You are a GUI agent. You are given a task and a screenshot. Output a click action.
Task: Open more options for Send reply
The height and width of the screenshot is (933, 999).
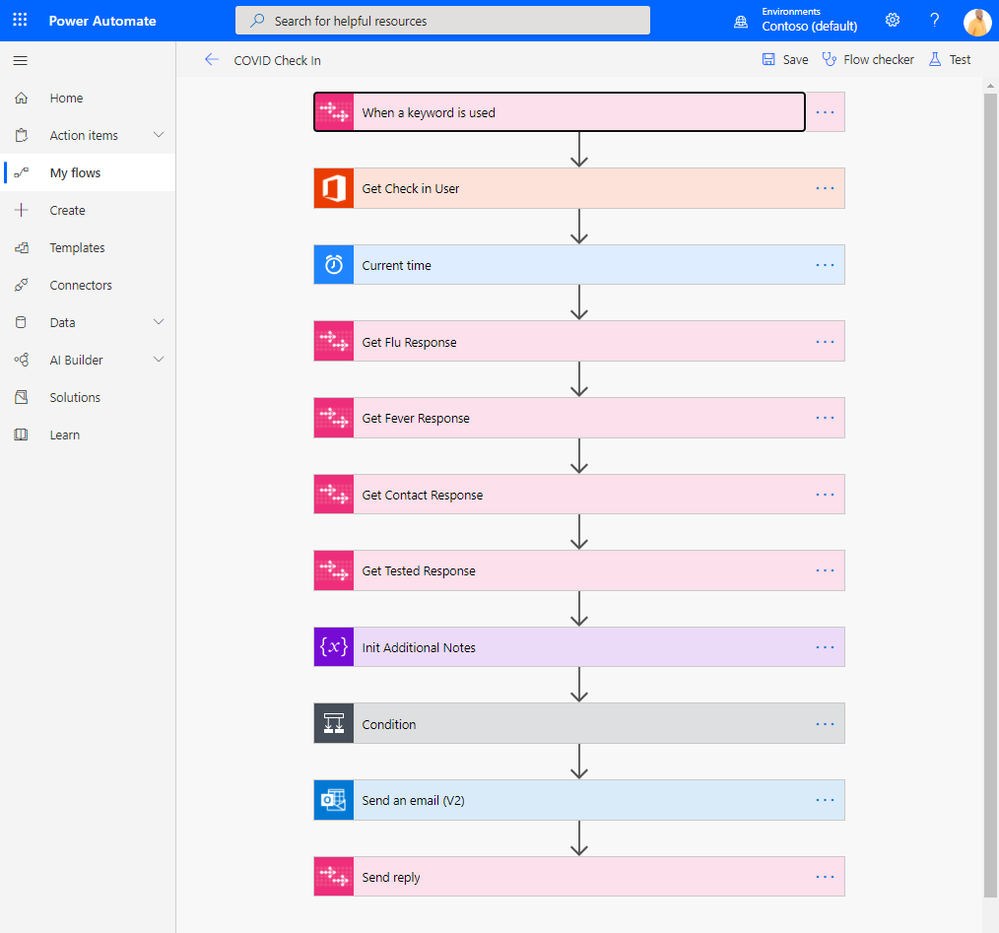[825, 877]
